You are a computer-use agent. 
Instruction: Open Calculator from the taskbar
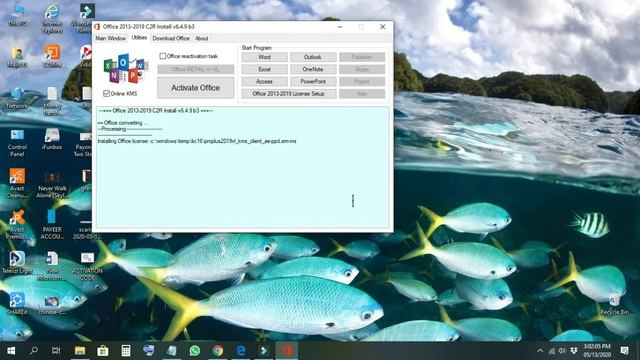[x=126, y=351]
